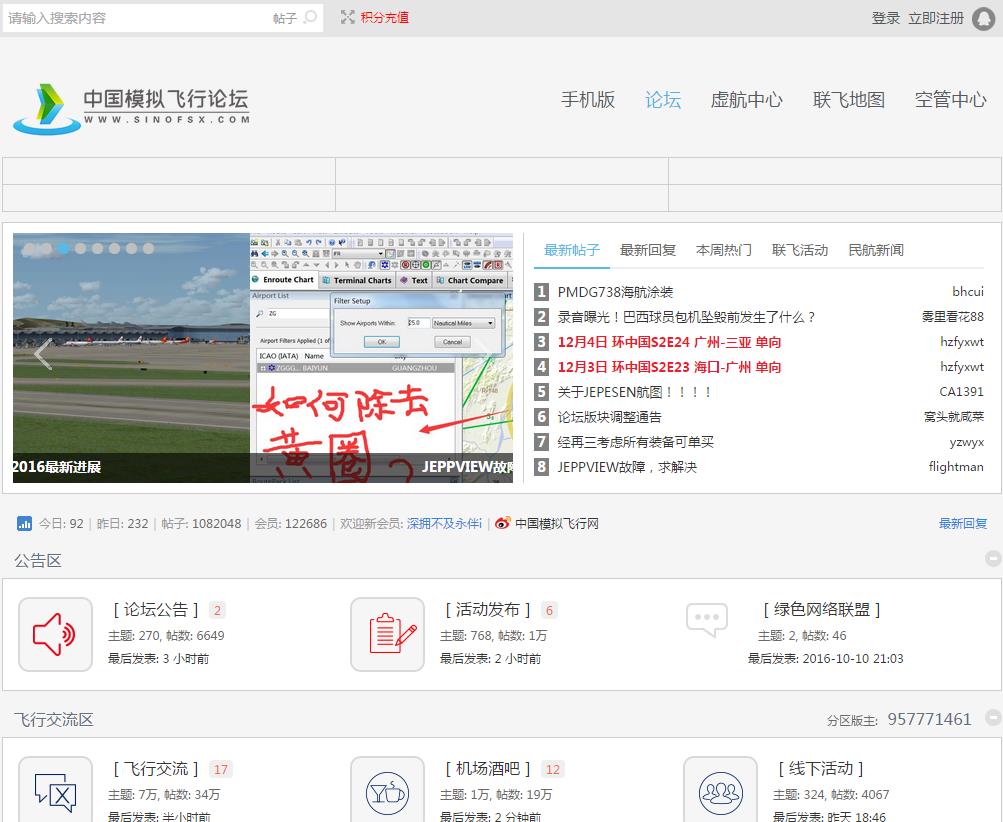The width and height of the screenshot is (1003, 822).
Task: Open the [ 机场酒吧 ] board
Action: [488, 769]
